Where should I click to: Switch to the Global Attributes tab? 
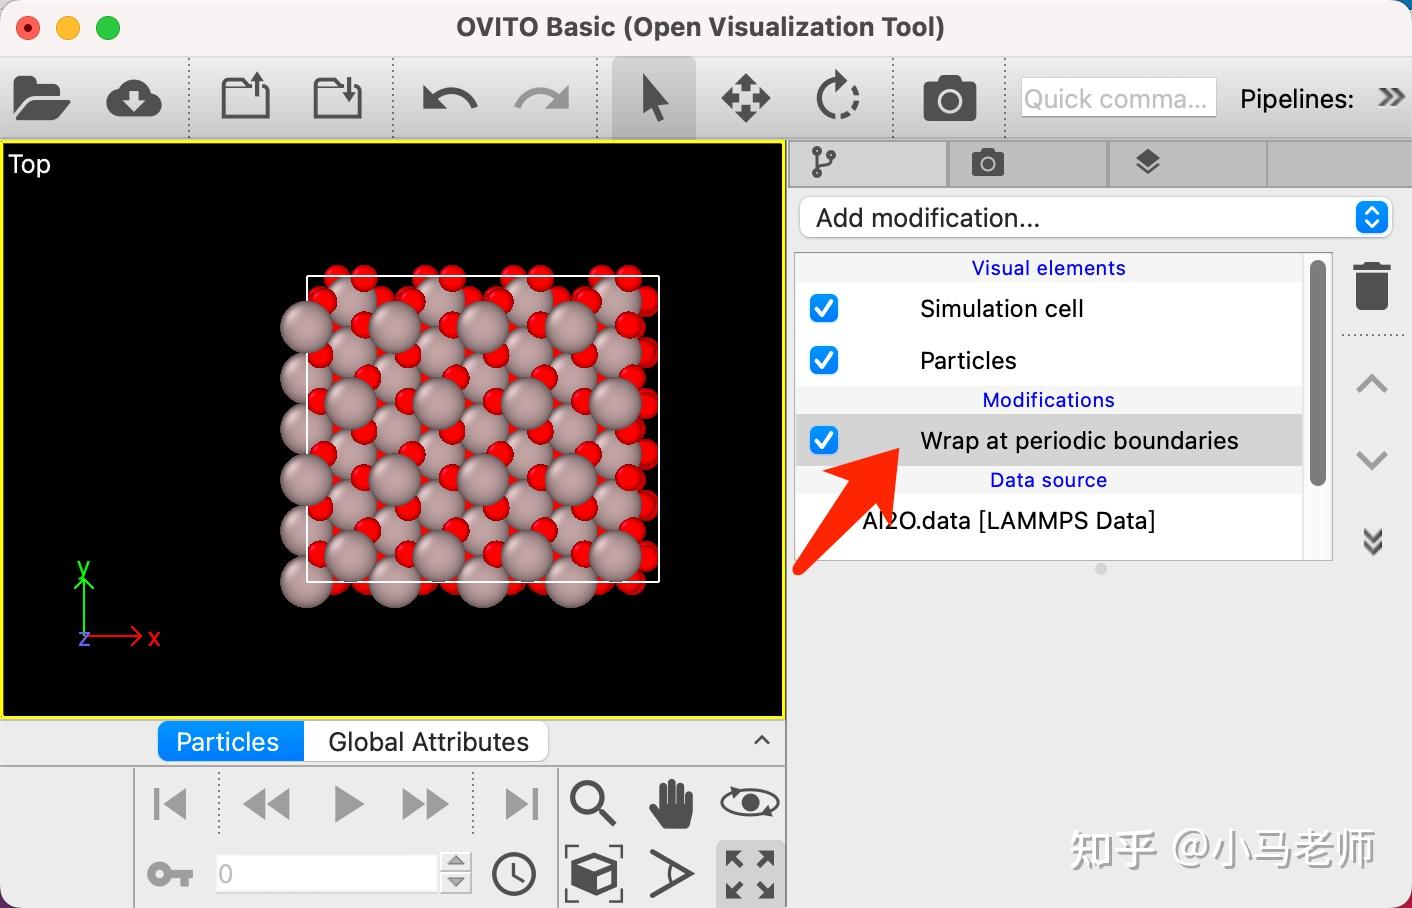coord(428,741)
